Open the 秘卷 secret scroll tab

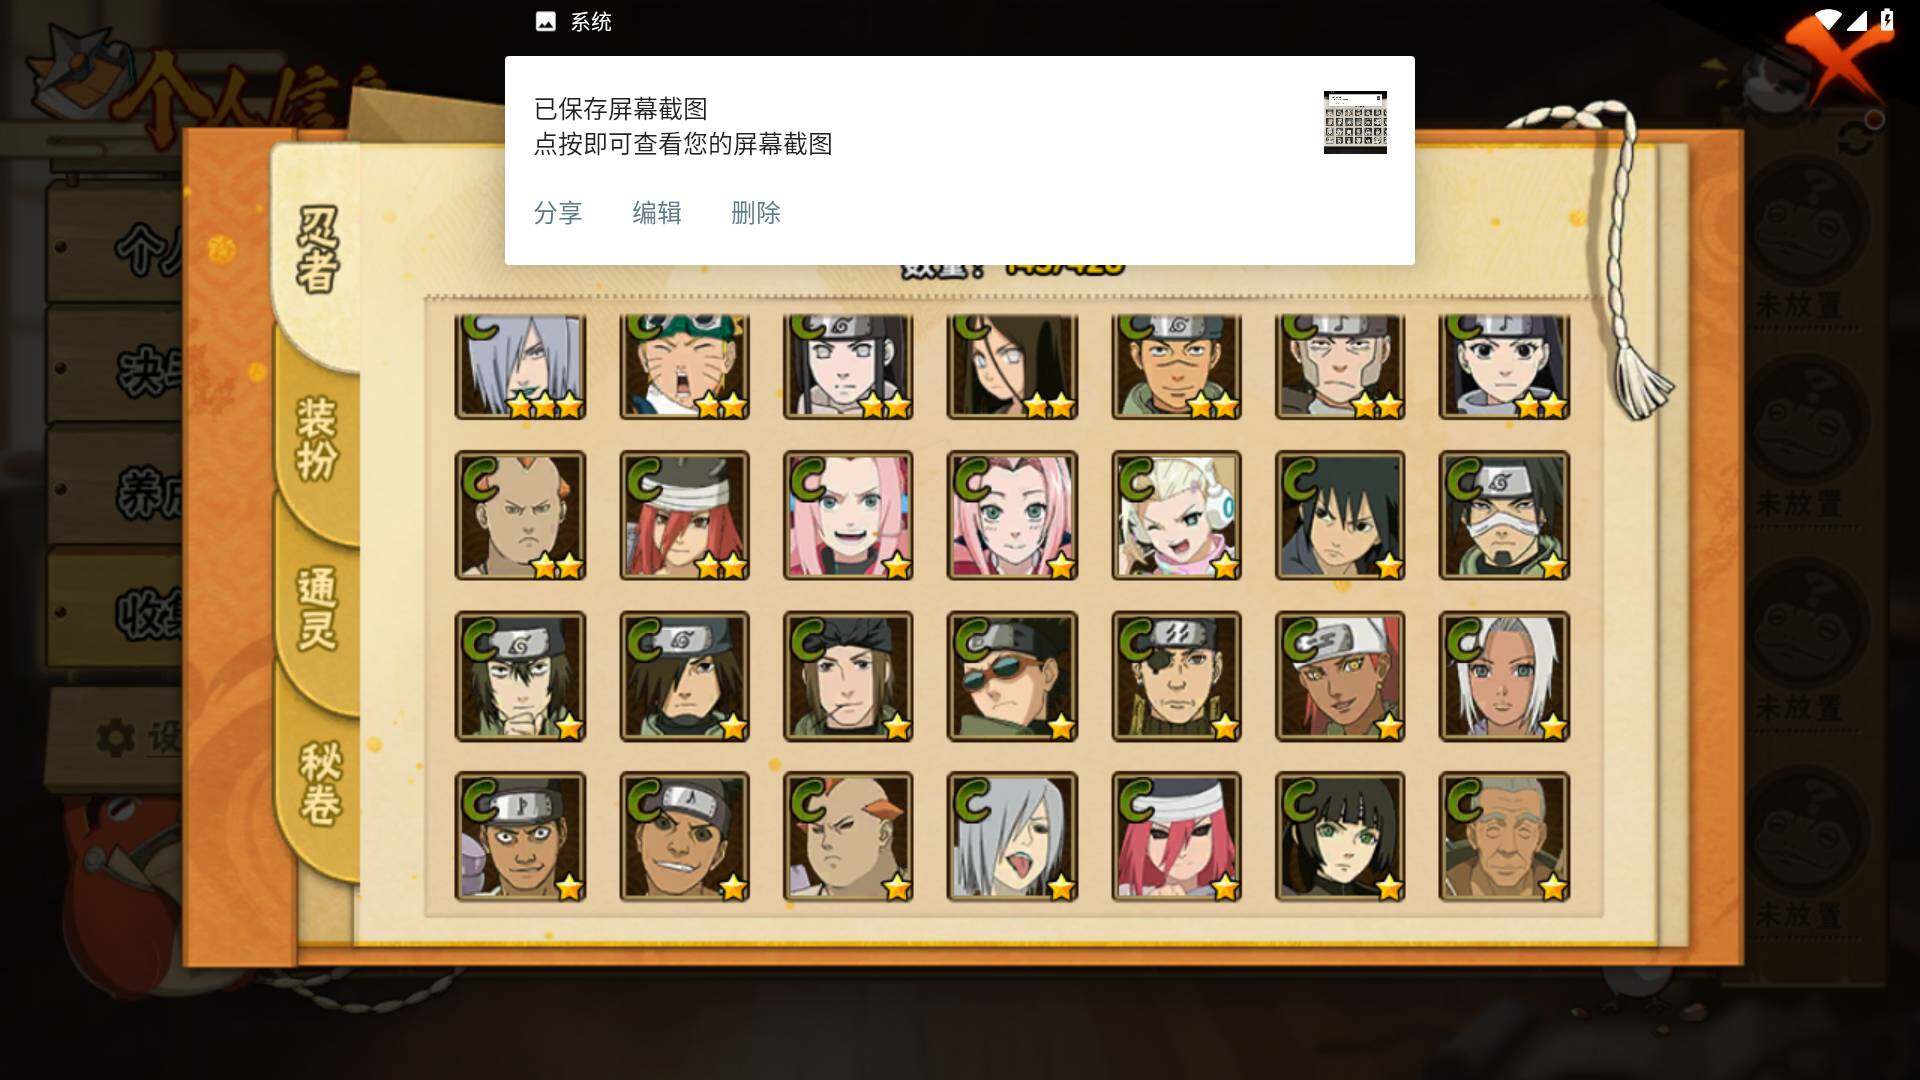pos(320,785)
